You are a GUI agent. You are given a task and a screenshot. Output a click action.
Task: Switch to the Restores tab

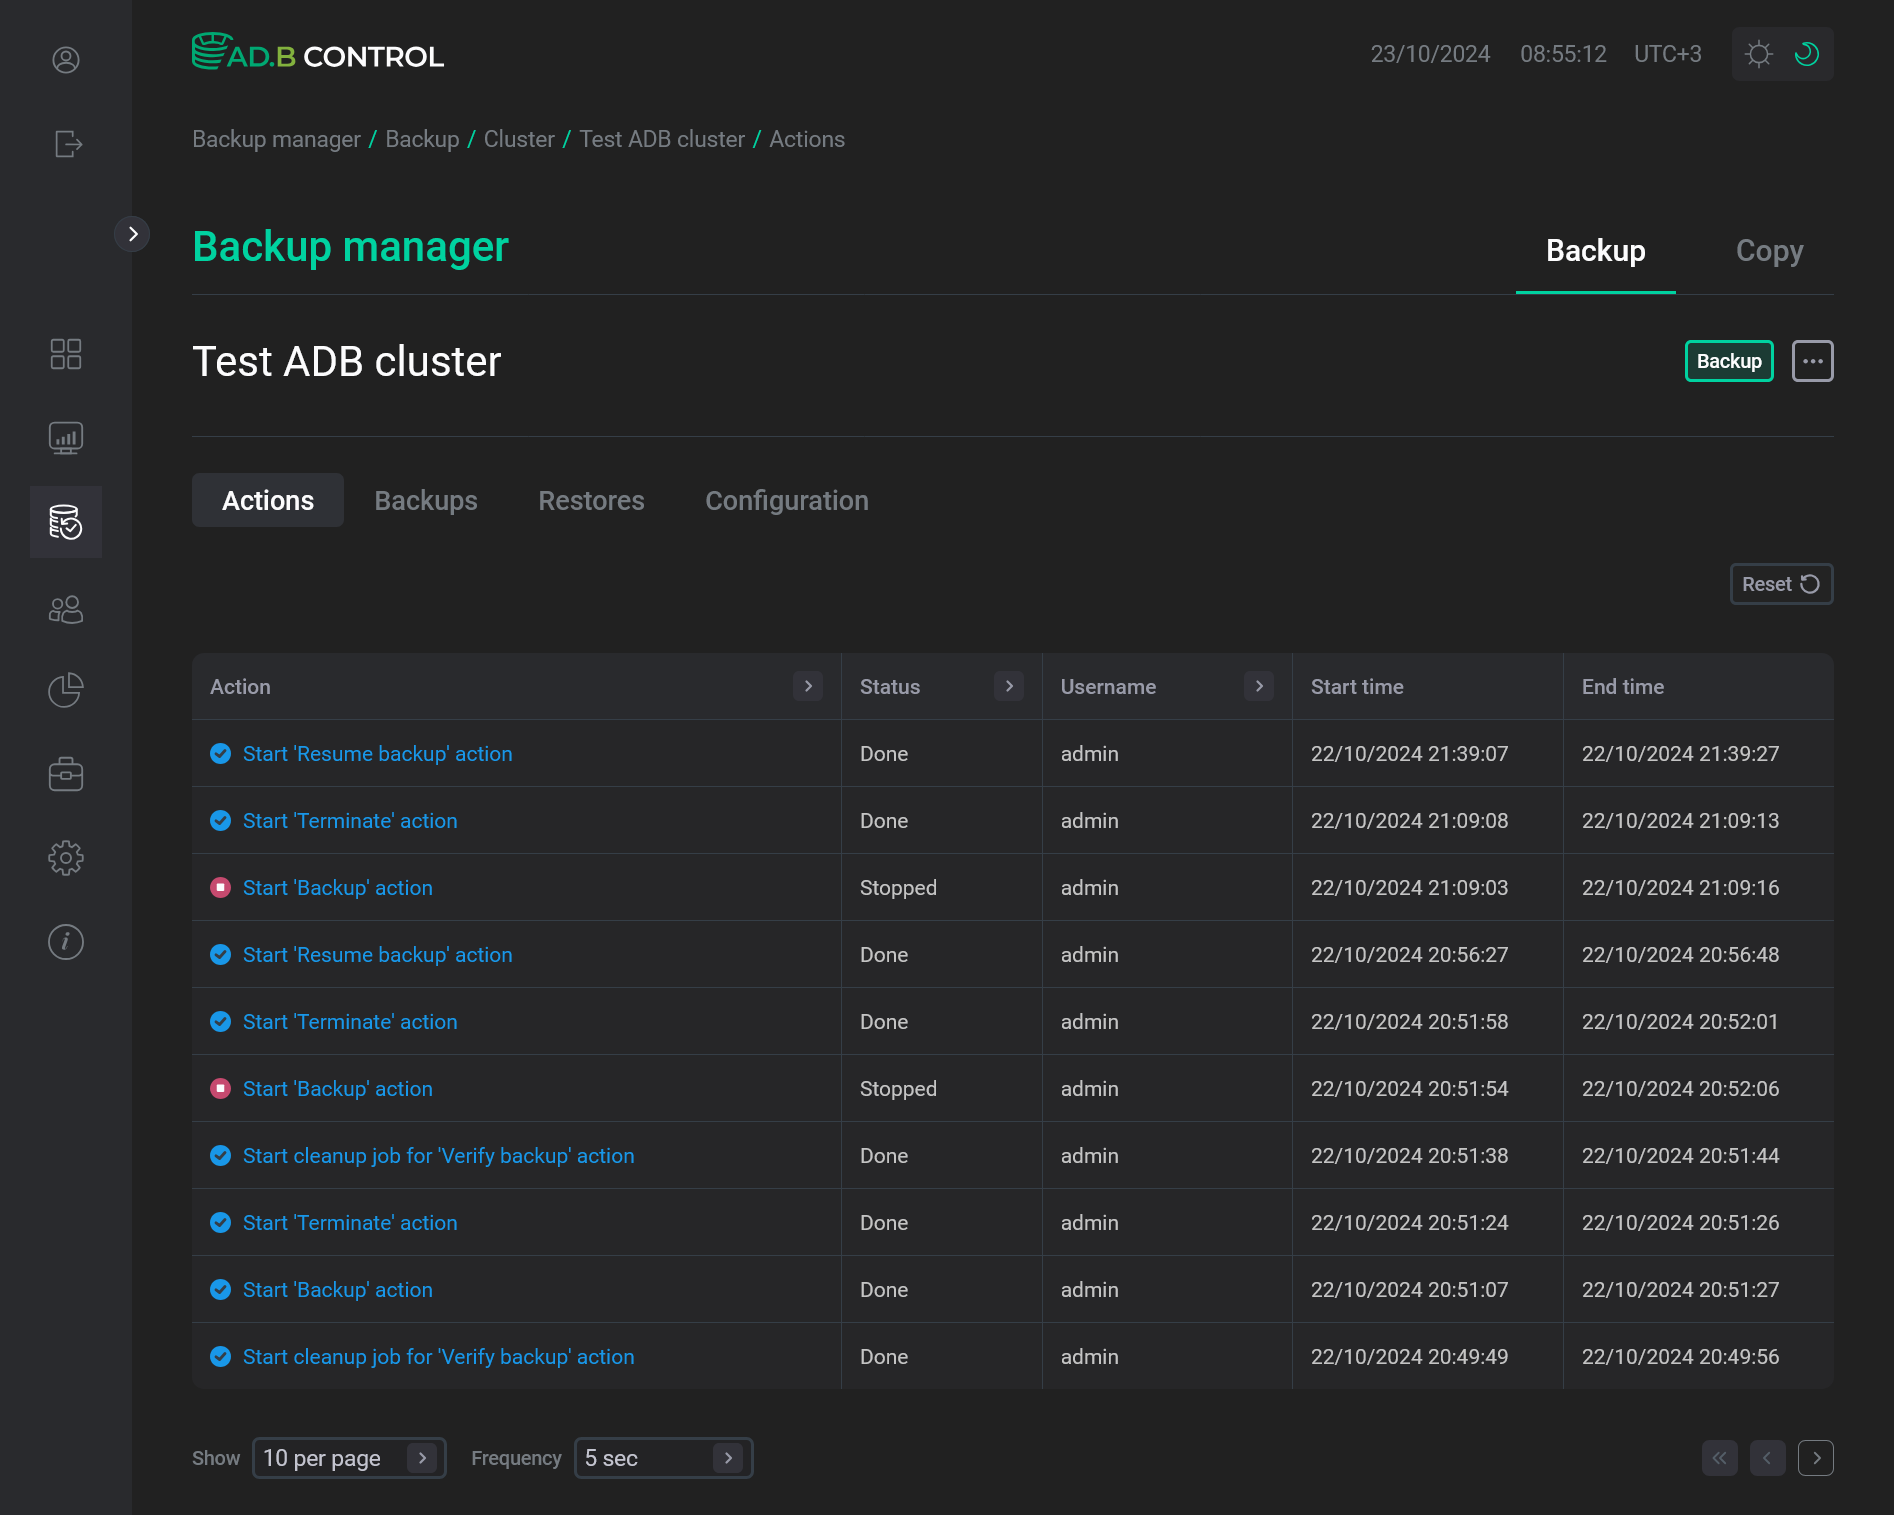pos(591,500)
